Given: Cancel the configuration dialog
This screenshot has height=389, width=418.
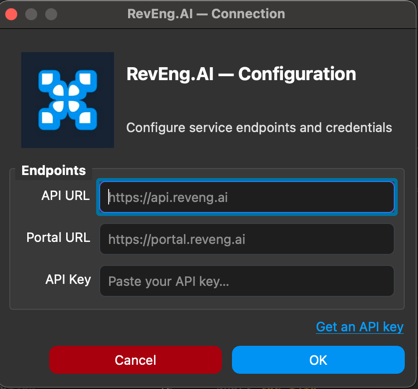Looking at the screenshot, I should point(135,360).
